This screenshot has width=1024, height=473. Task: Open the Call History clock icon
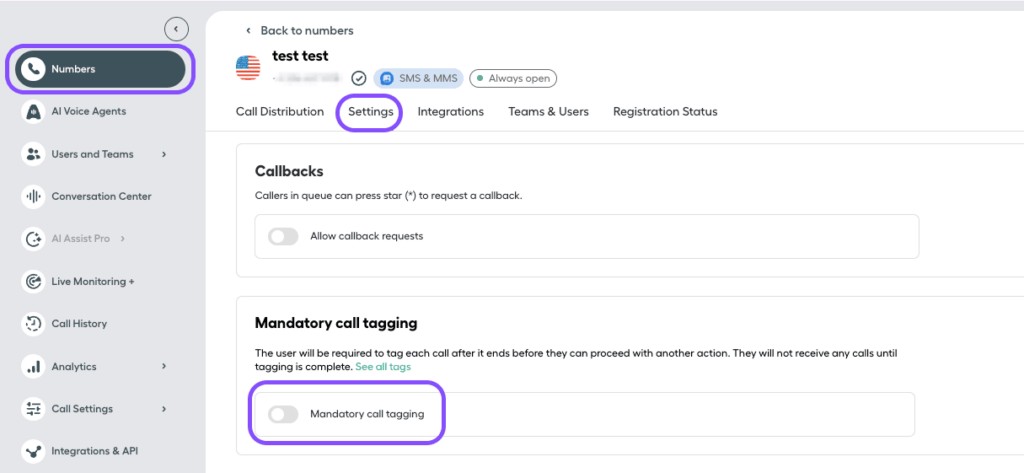[x=33, y=324]
